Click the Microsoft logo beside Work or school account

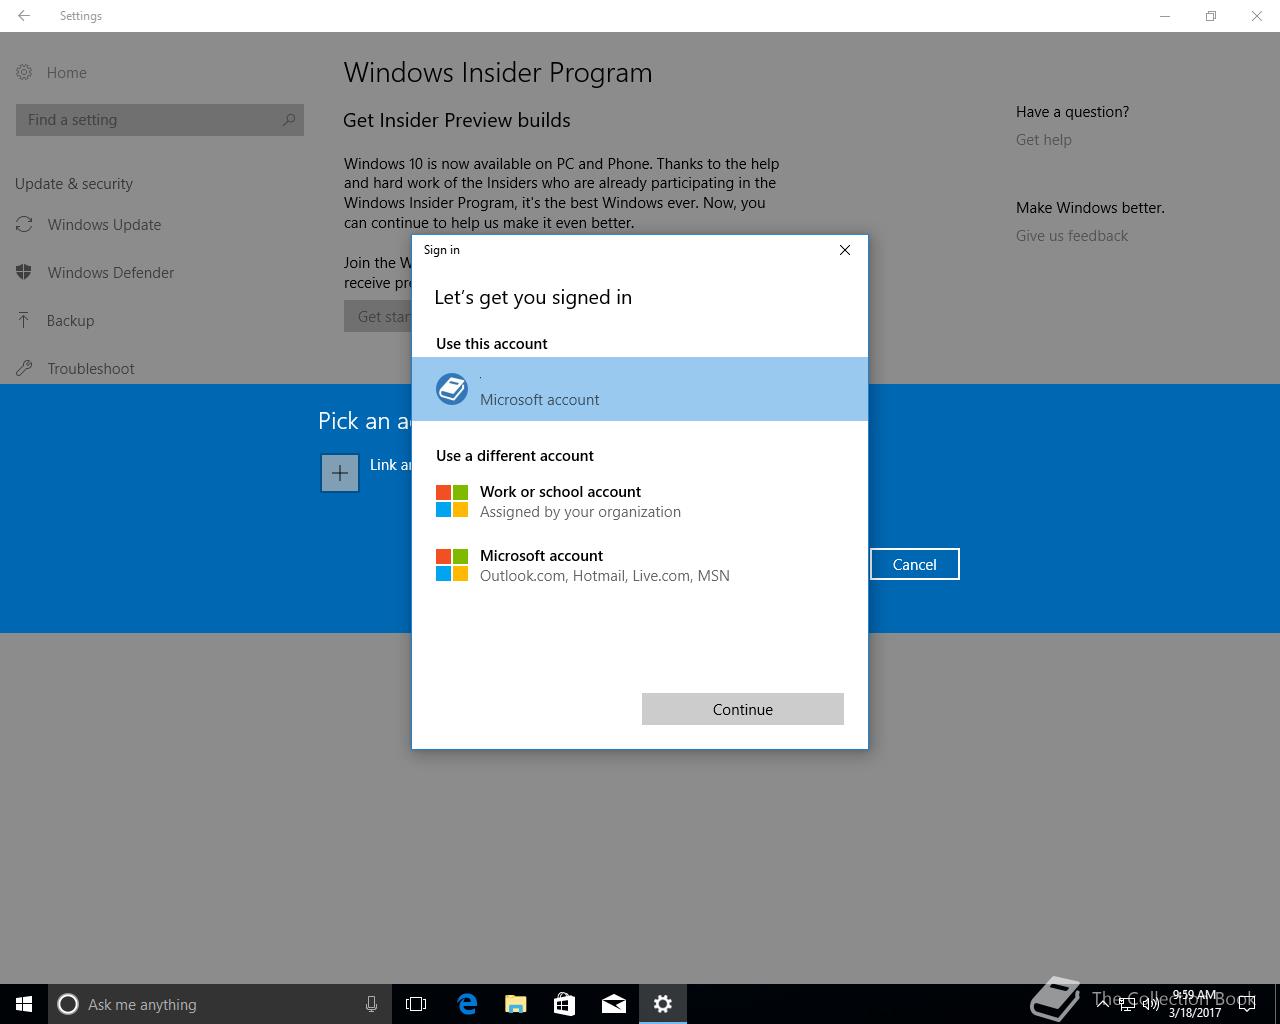pos(452,501)
